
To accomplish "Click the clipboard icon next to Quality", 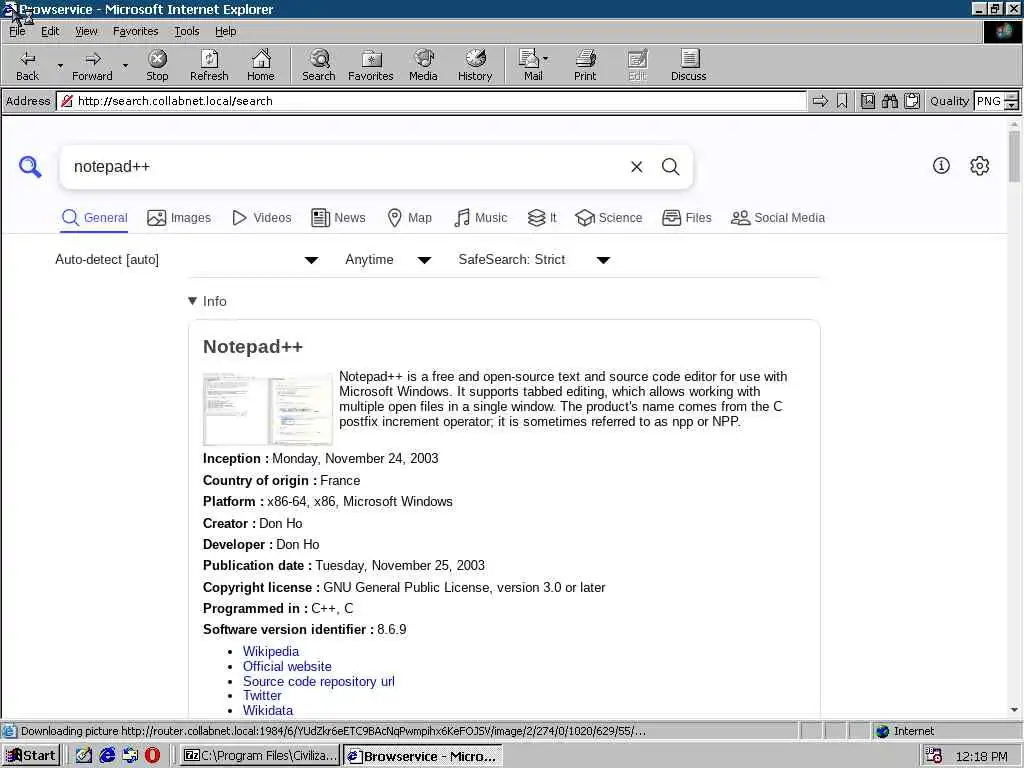I will click(x=912, y=101).
